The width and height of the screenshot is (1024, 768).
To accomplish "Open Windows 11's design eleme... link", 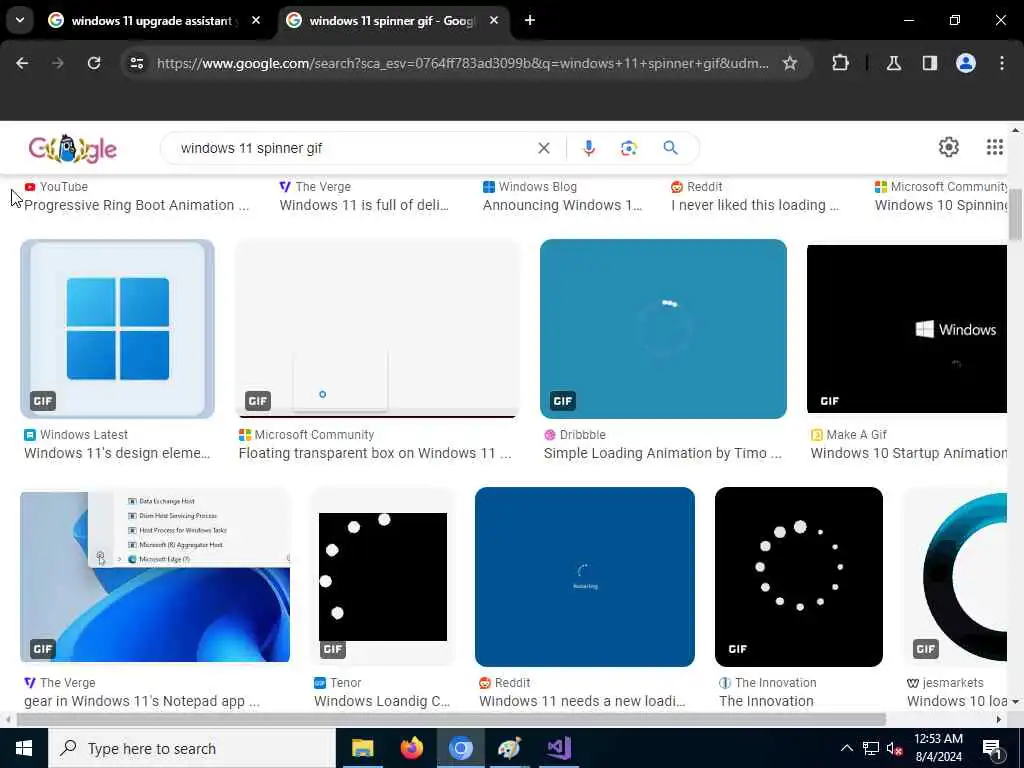I will point(117,453).
